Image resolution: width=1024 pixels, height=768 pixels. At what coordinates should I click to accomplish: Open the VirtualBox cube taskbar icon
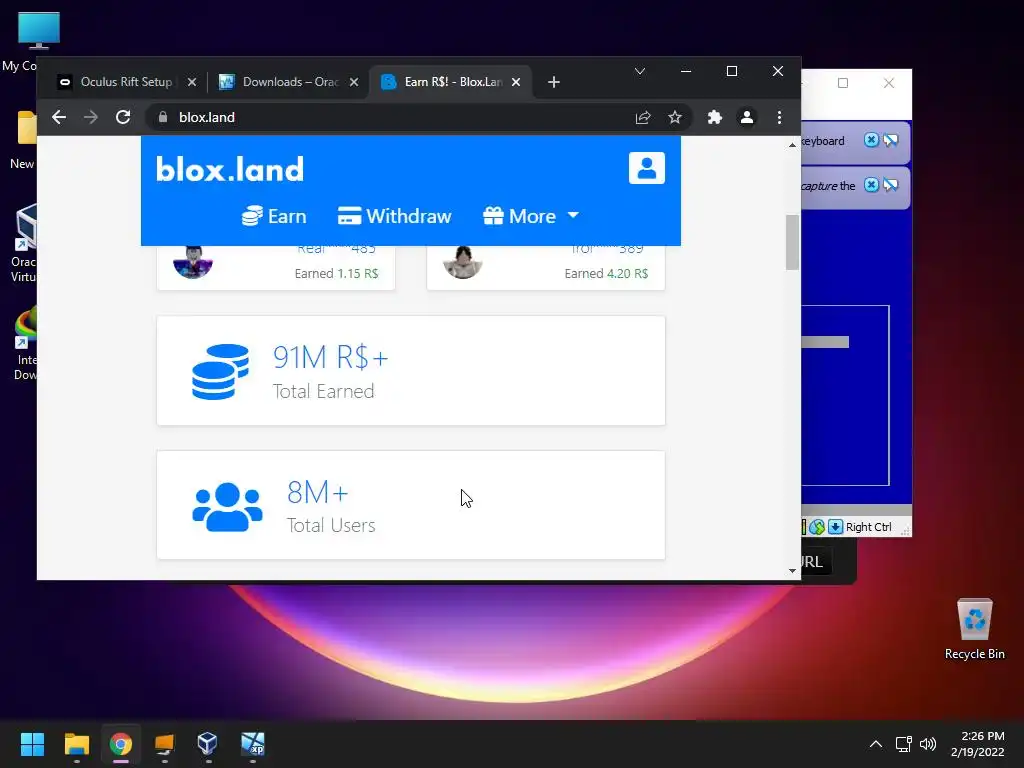pos(208,744)
